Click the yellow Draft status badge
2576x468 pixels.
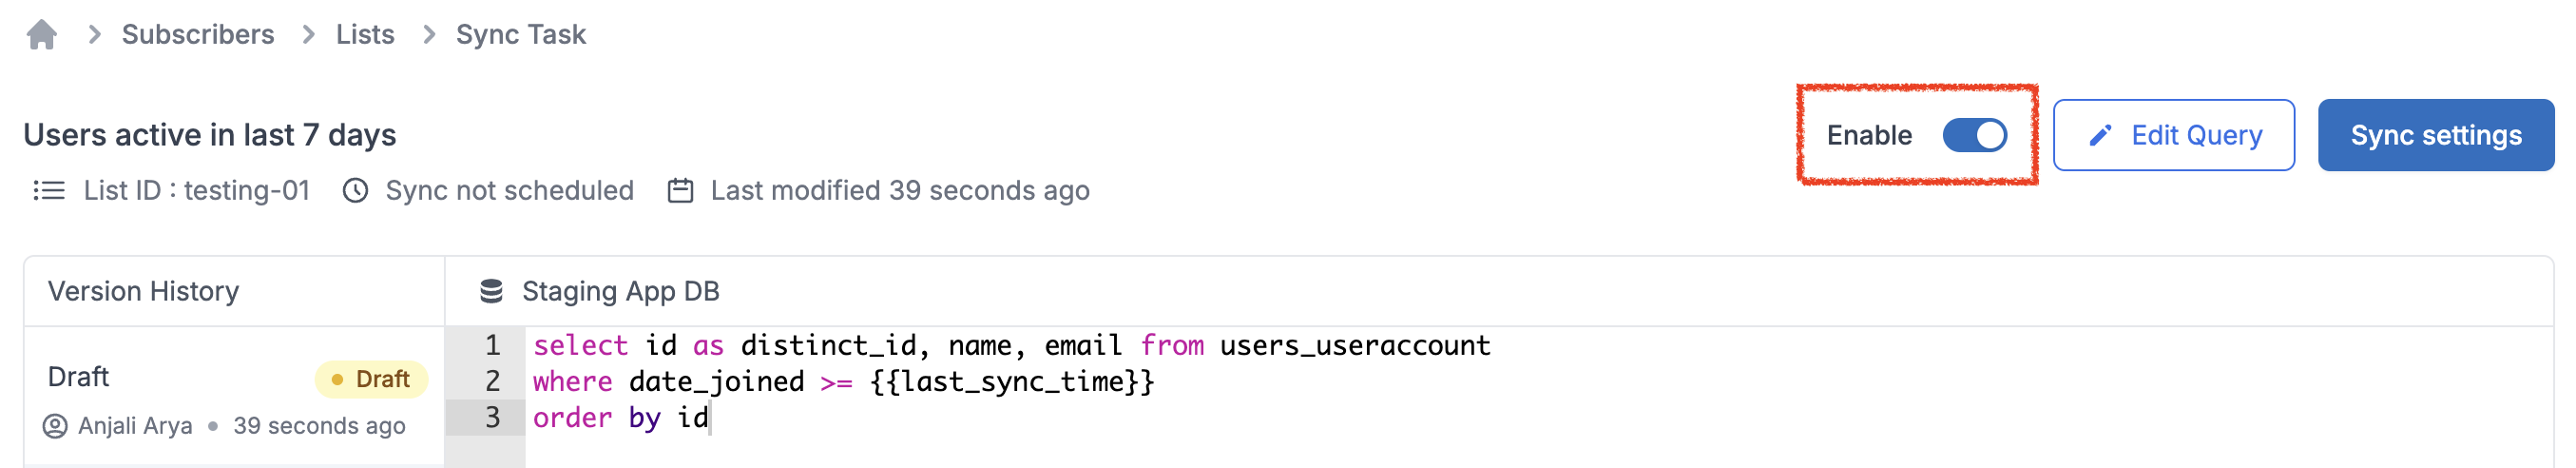click(371, 379)
